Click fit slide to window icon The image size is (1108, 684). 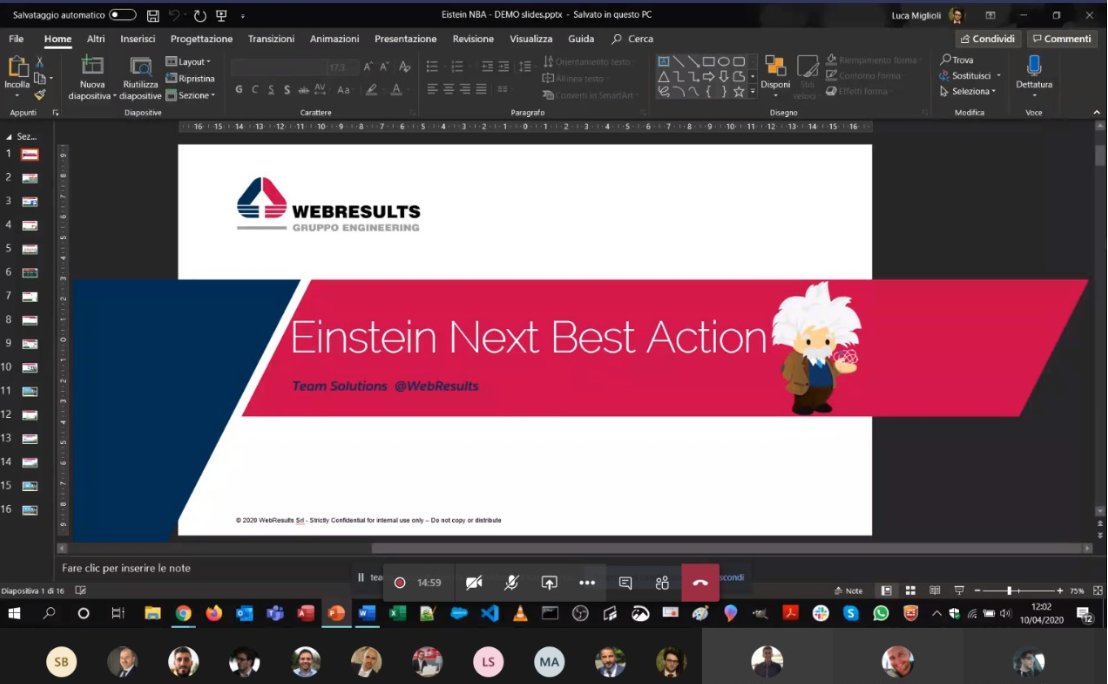[x=1097, y=591]
